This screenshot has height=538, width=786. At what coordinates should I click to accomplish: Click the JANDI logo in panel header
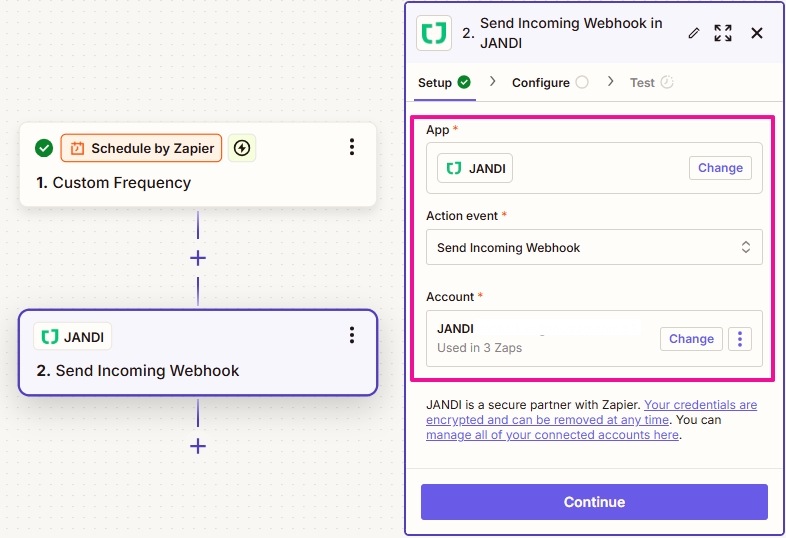tap(434, 33)
